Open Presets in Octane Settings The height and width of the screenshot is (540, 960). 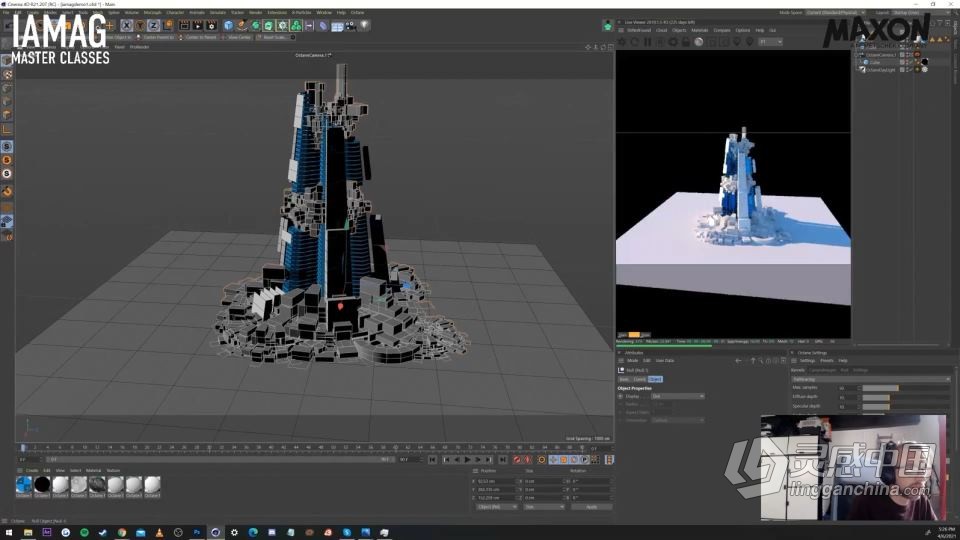pos(827,361)
